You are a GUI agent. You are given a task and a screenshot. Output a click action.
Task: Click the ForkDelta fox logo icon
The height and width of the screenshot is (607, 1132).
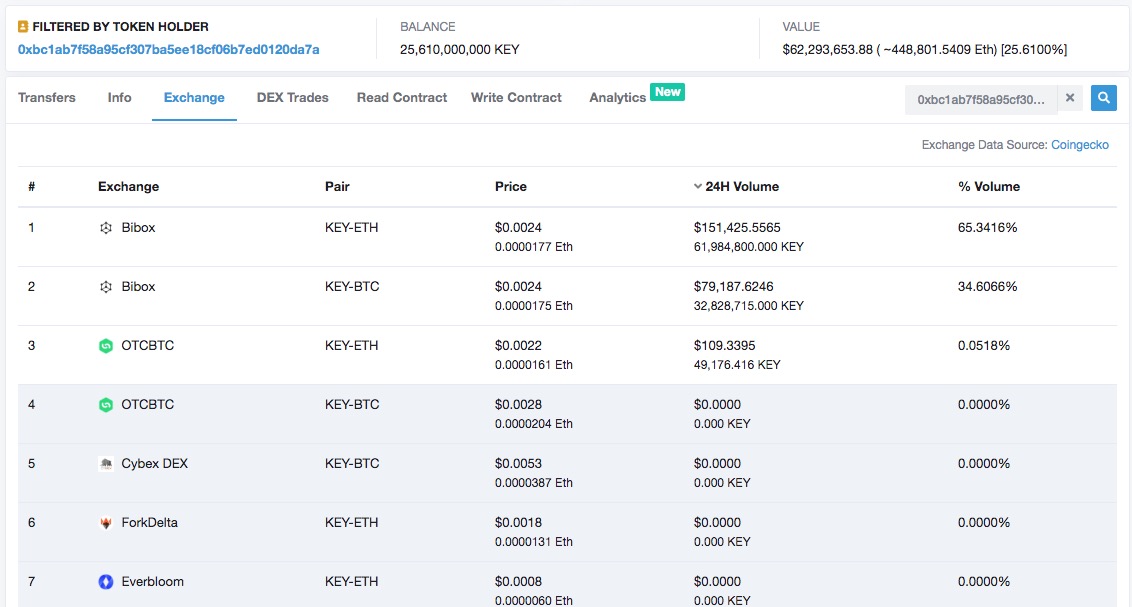click(105, 523)
